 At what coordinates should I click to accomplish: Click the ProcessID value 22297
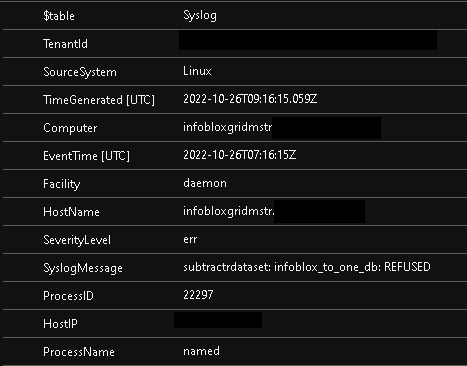[x=198, y=295]
